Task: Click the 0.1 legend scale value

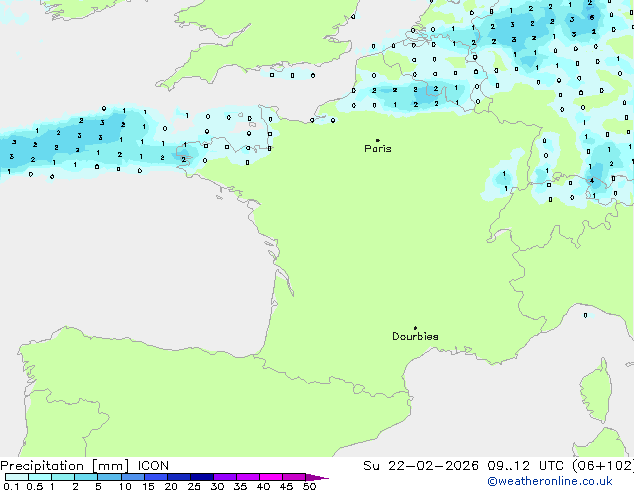Action: point(11,486)
